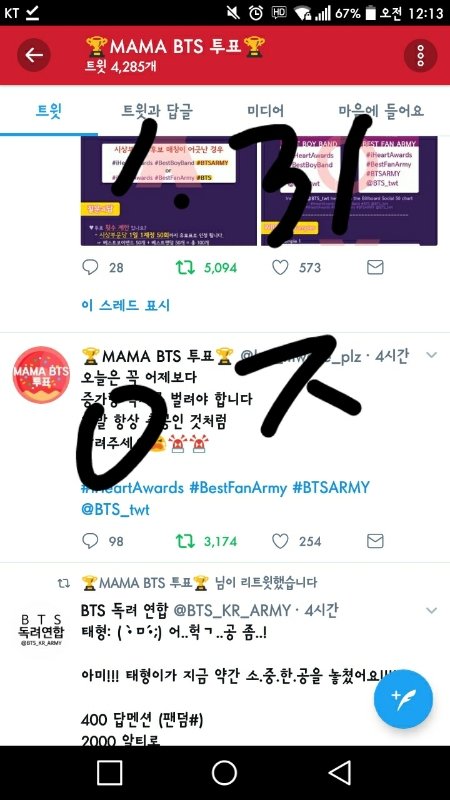Switch to the 트윗과 답글 tab

pos(157,111)
